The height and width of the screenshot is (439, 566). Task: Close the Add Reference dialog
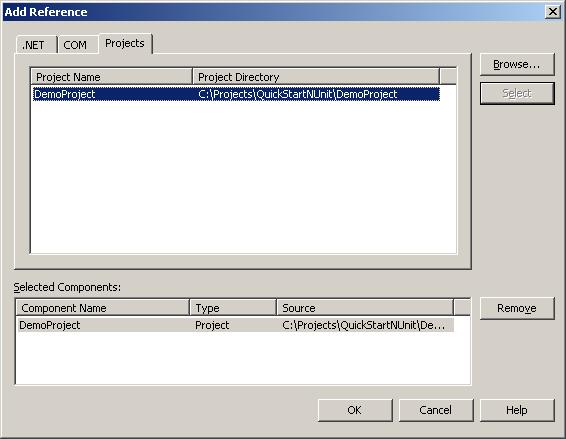(553, 12)
